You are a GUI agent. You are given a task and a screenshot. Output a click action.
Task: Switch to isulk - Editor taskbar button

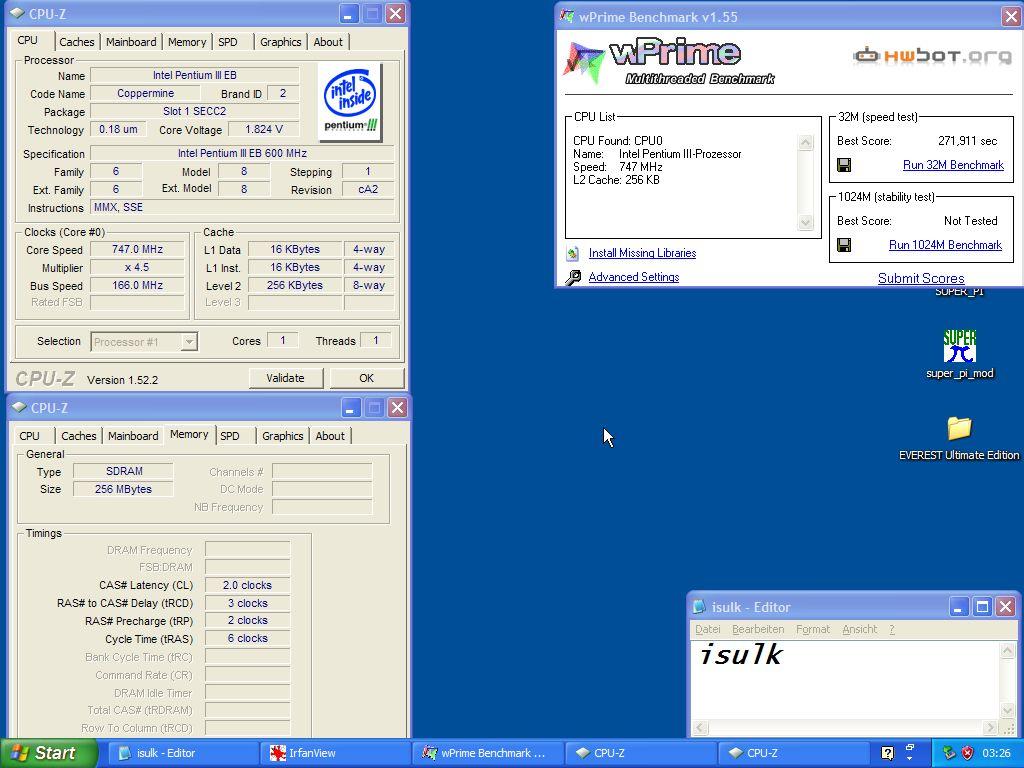pos(182,753)
